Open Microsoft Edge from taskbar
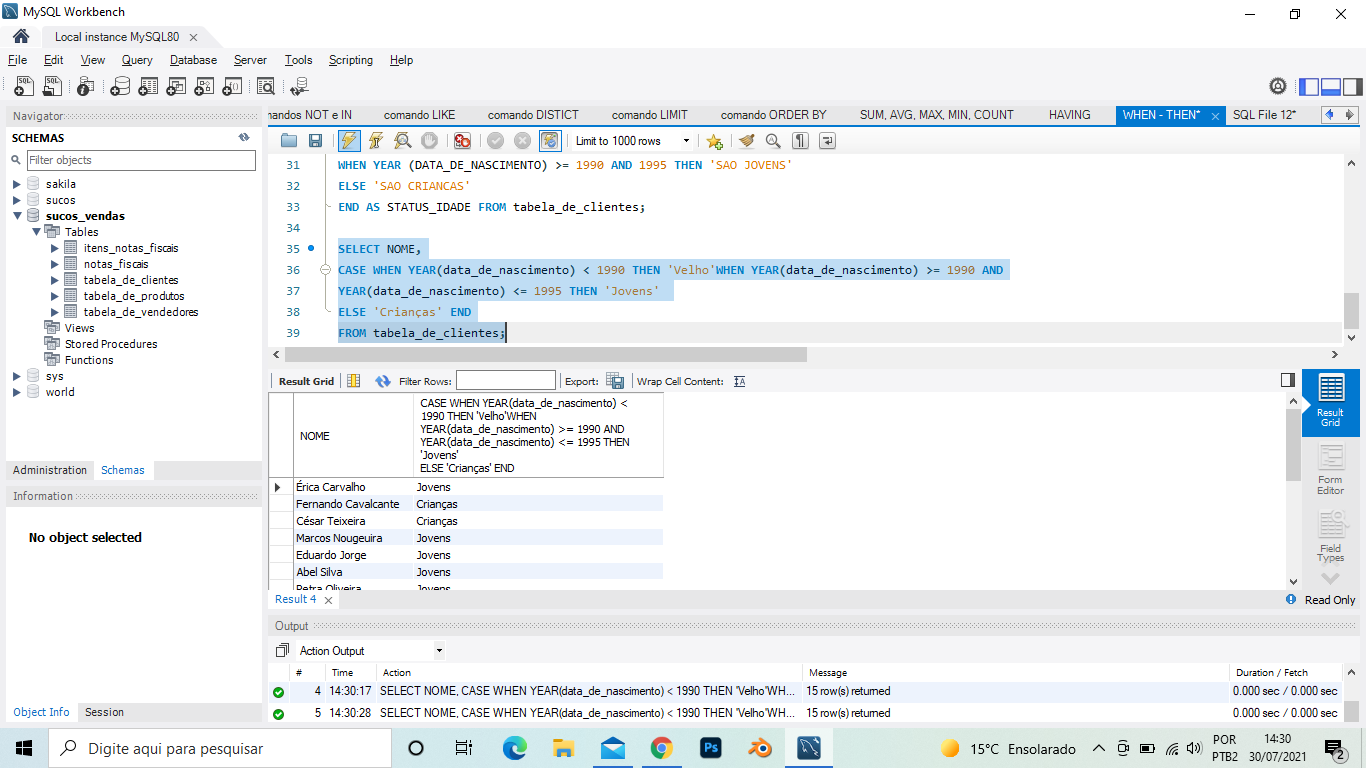The height and width of the screenshot is (768, 1366). 514,748
